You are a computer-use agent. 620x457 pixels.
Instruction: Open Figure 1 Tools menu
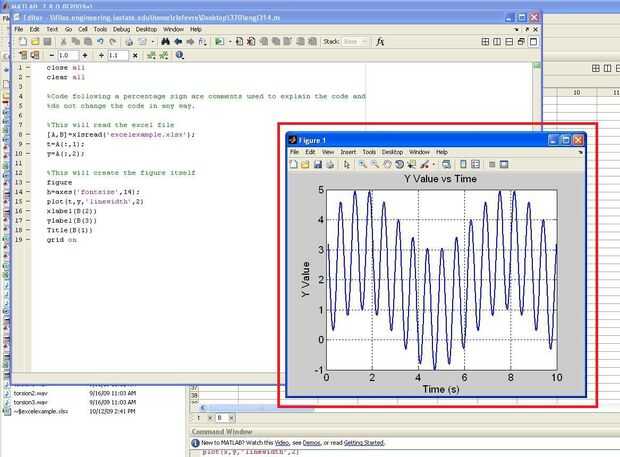tap(369, 152)
